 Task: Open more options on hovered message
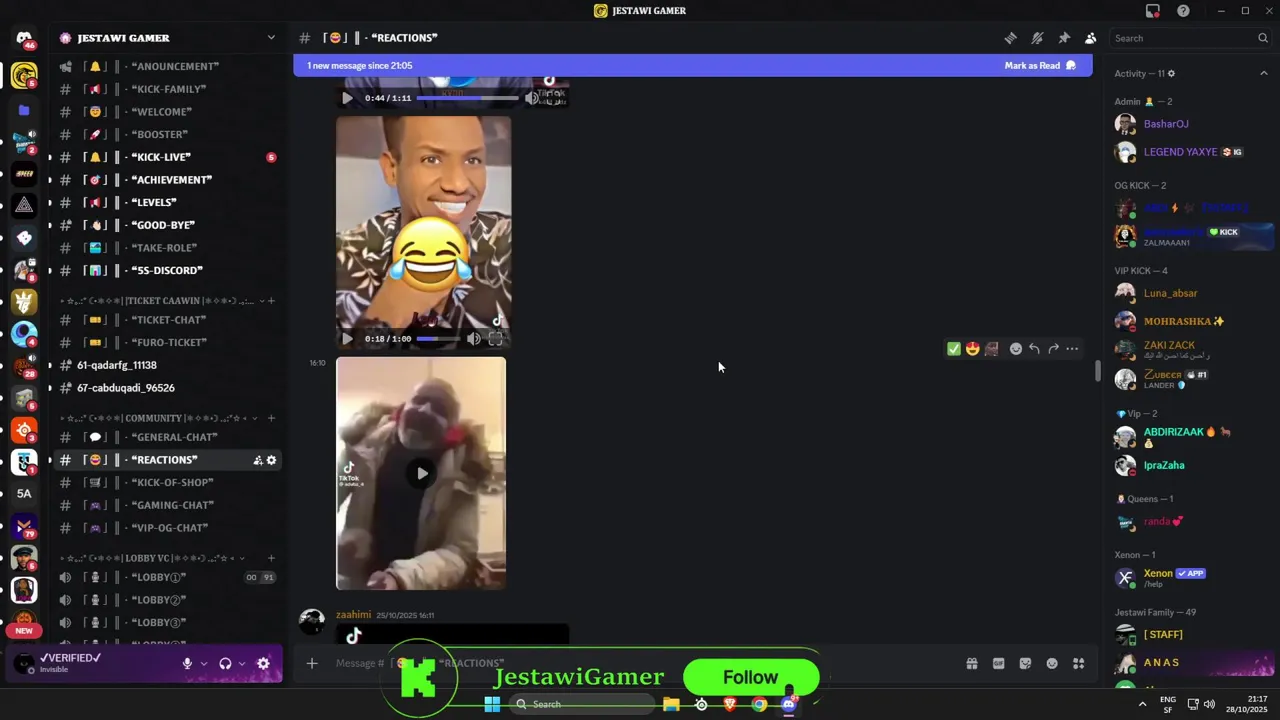click(x=1072, y=349)
